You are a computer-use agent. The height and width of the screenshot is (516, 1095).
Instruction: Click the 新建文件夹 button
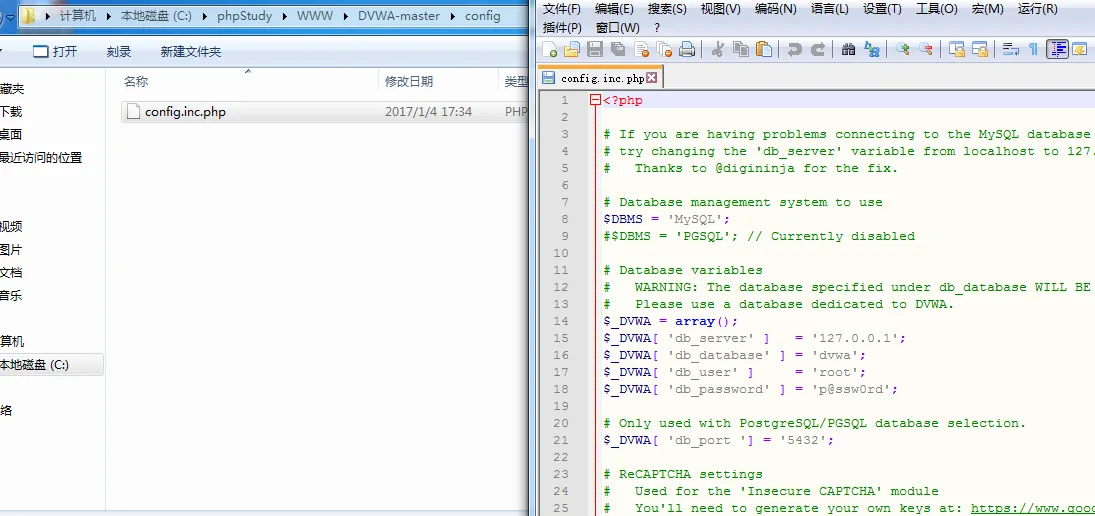click(x=190, y=51)
